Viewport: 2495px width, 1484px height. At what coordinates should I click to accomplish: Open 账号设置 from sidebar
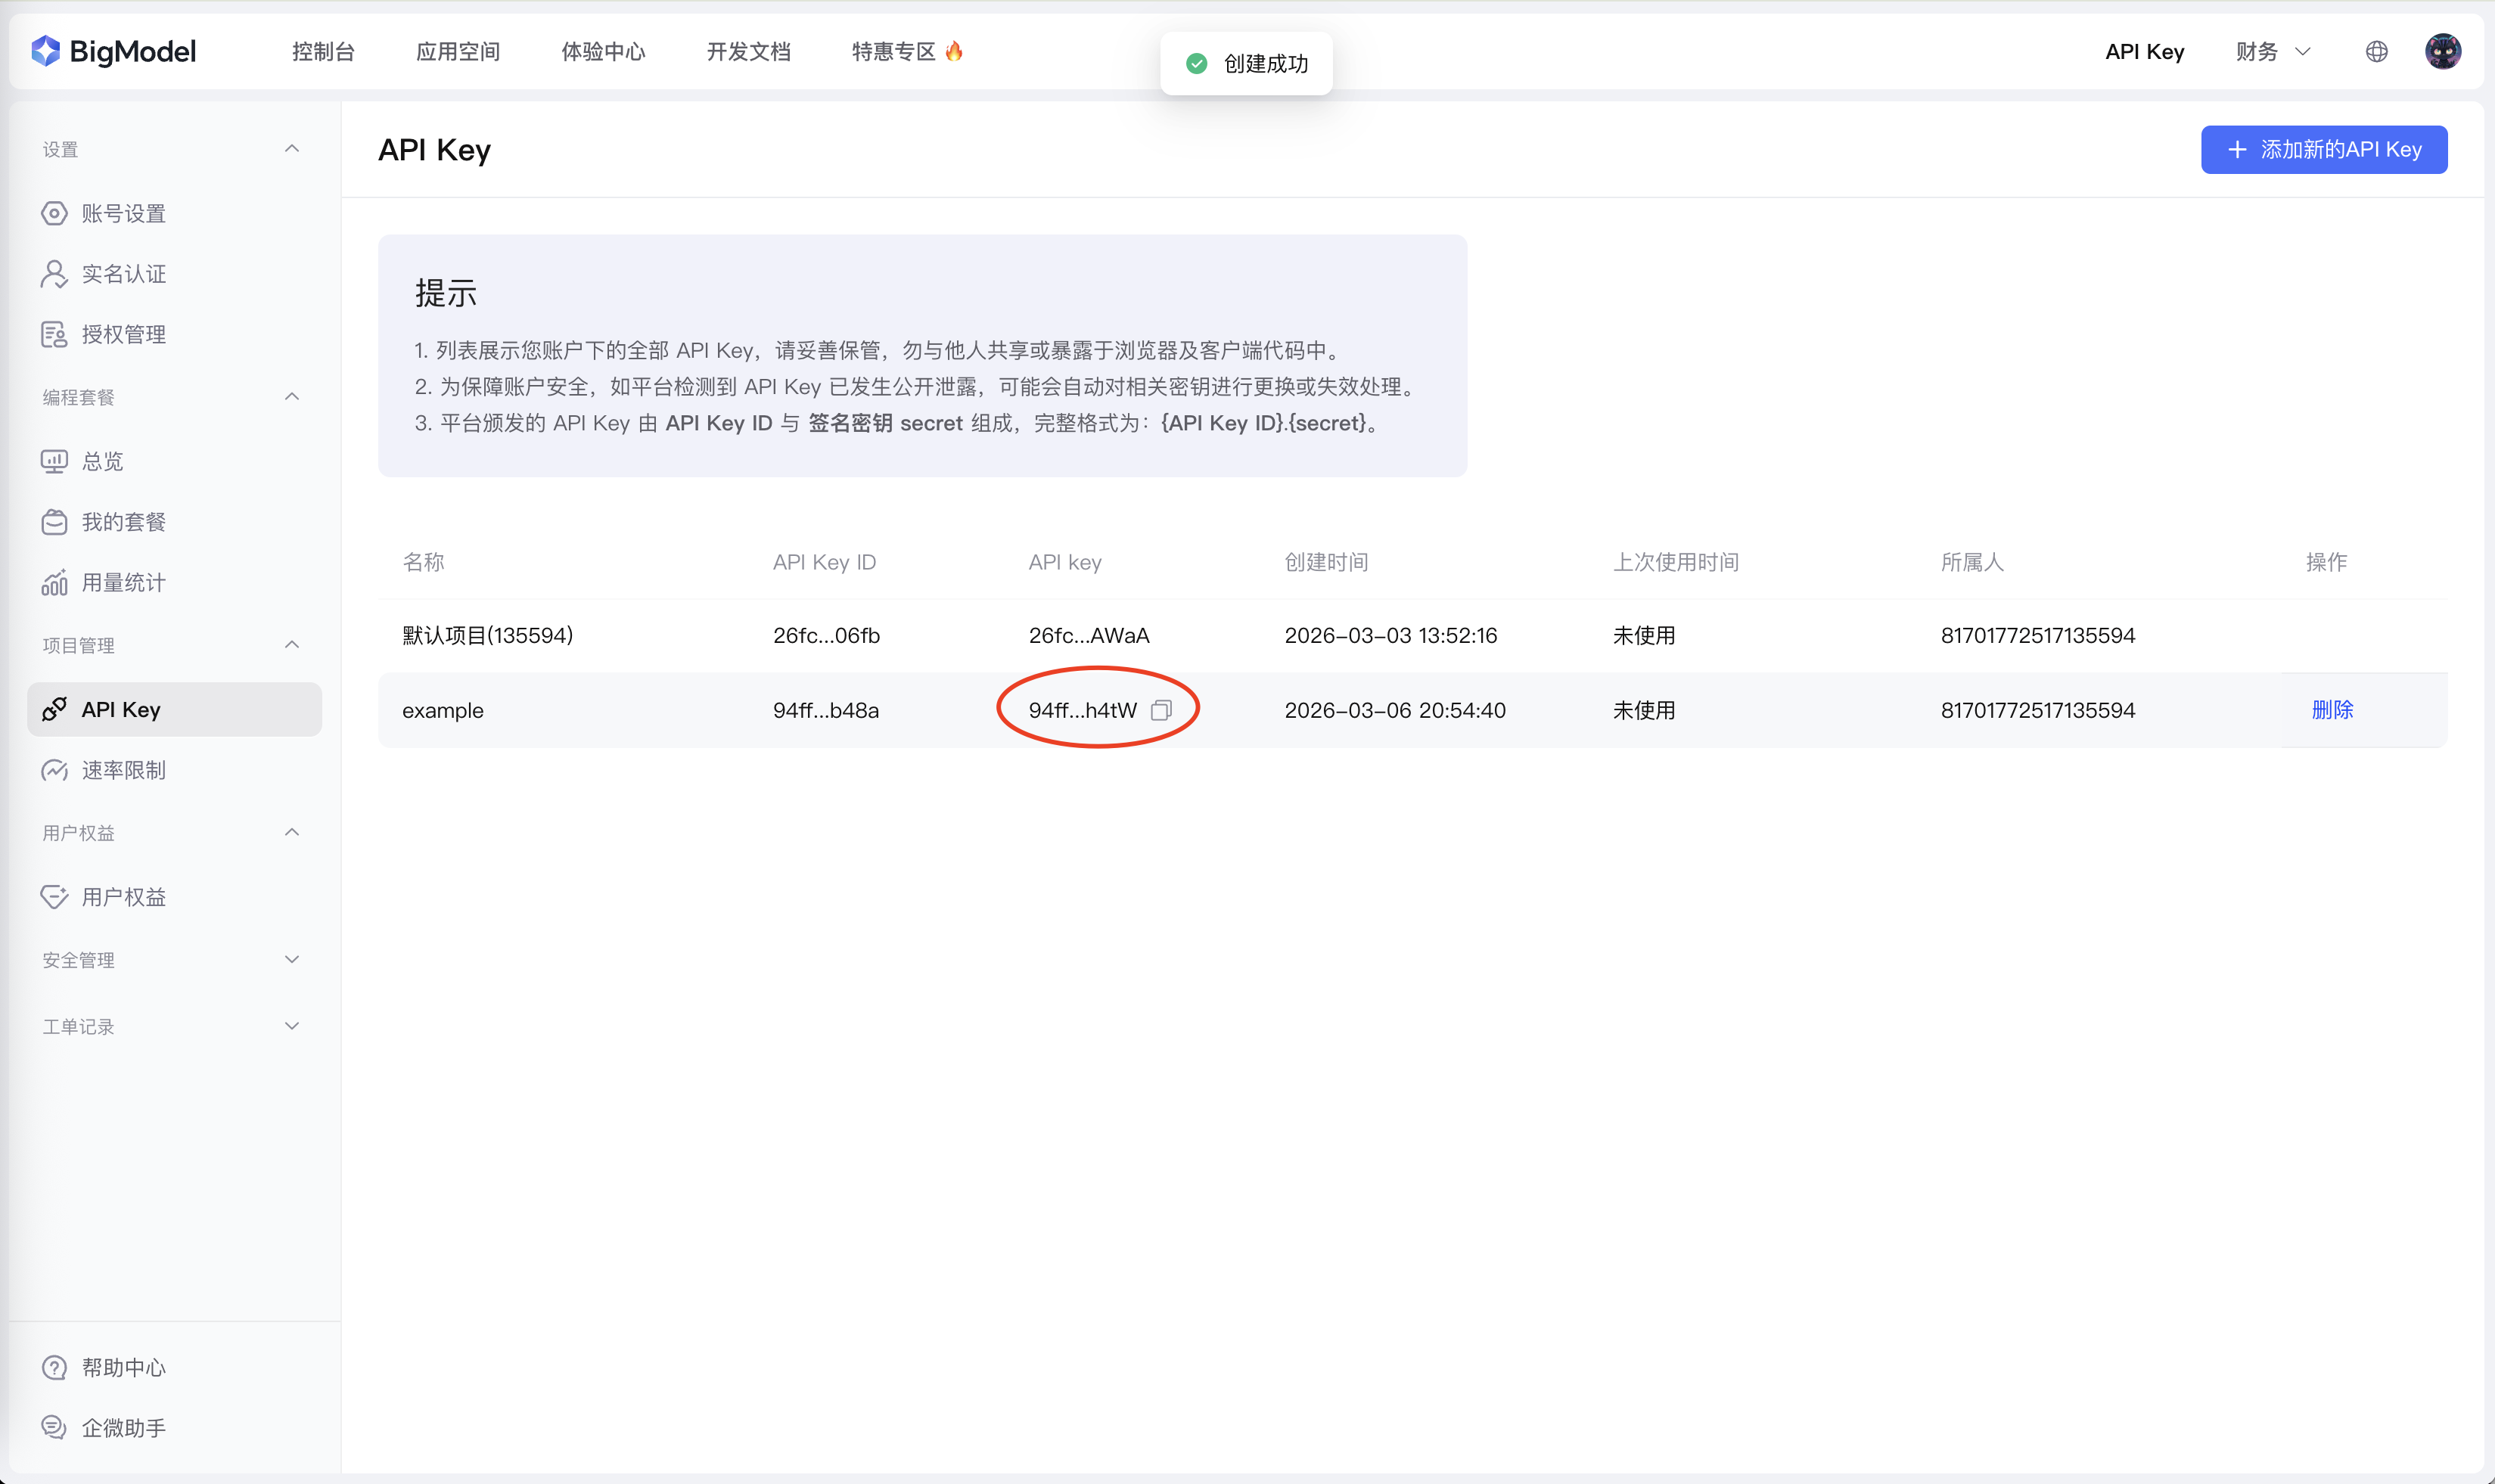(x=123, y=213)
